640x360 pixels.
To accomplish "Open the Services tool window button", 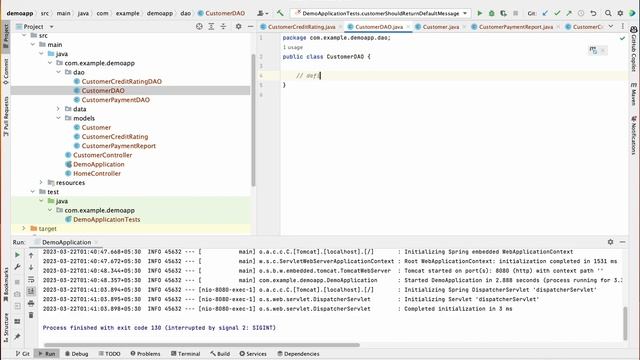I will point(253,354).
